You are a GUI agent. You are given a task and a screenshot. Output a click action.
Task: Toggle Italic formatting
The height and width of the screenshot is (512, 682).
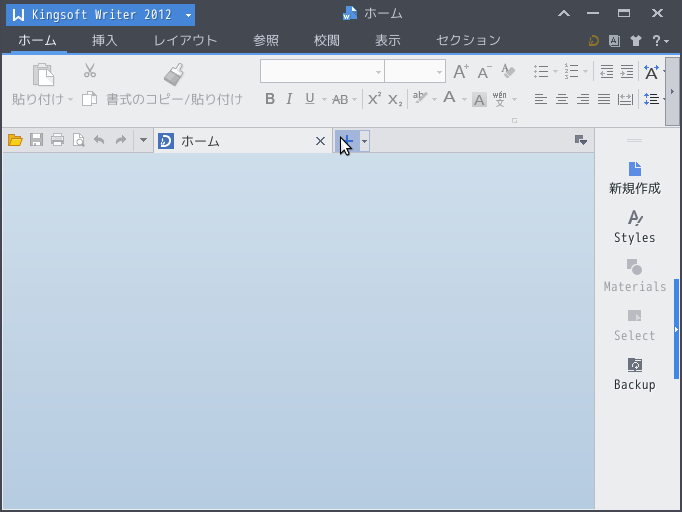click(289, 99)
